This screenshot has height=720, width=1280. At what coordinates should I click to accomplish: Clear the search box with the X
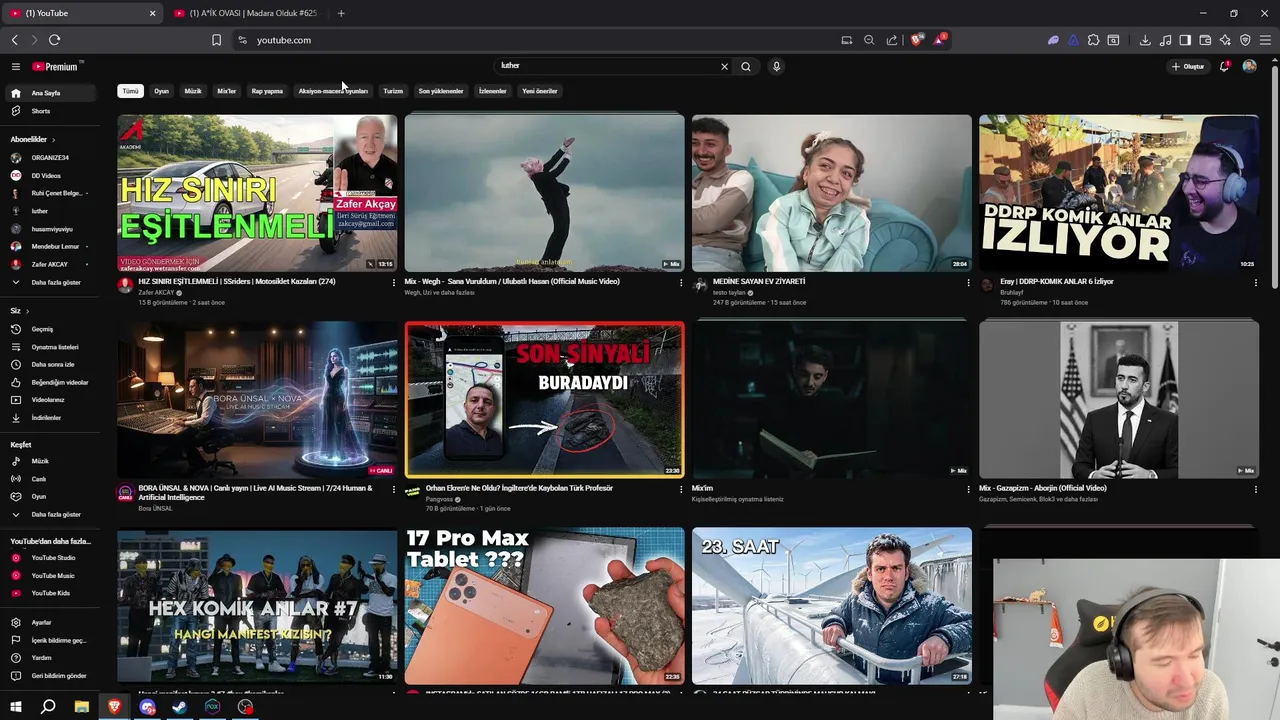724,66
